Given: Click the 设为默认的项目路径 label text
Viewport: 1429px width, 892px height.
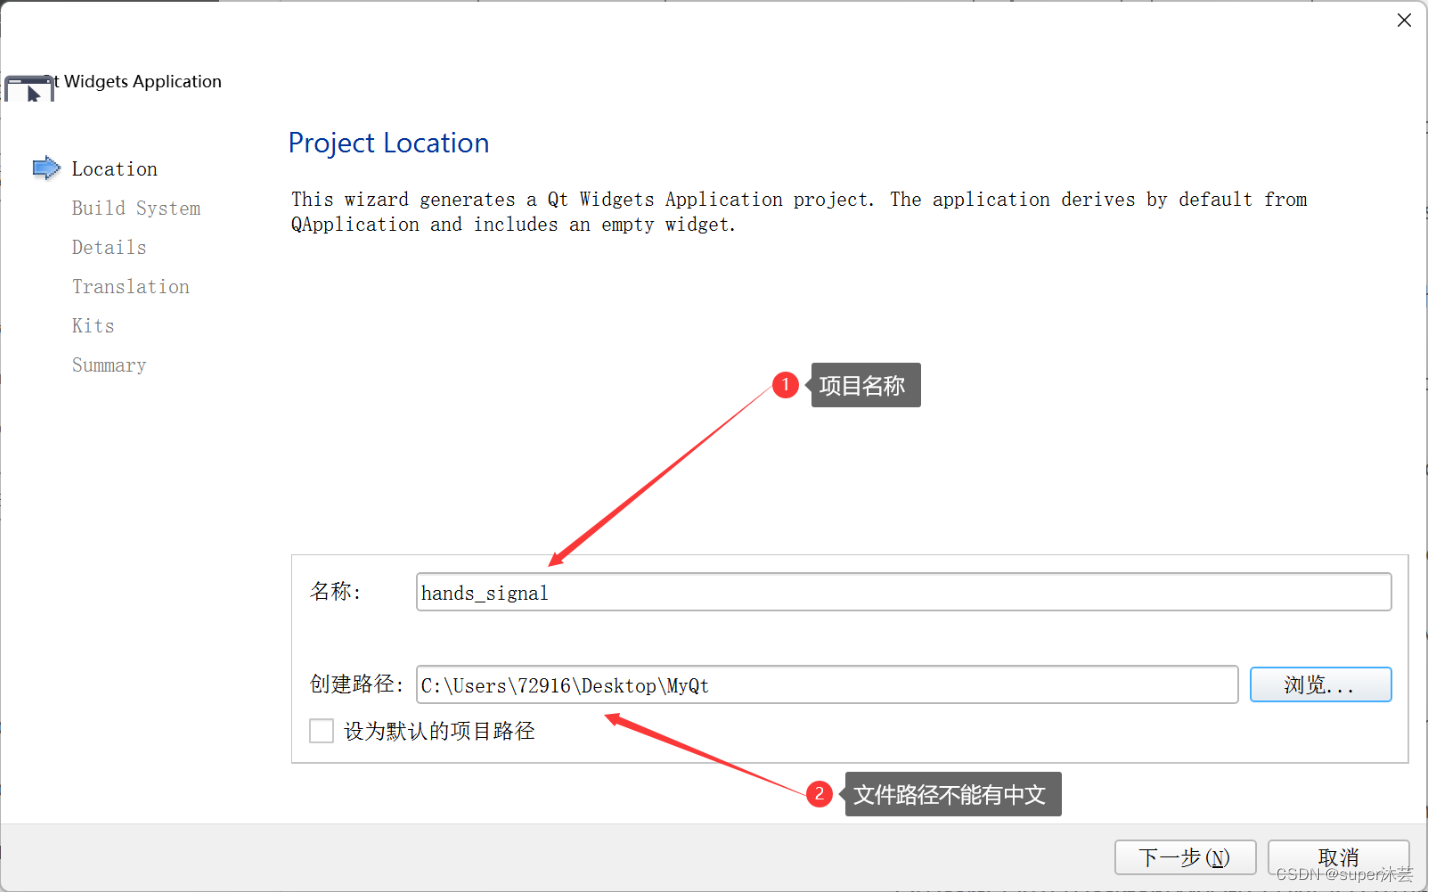Looking at the screenshot, I should tap(439, 731).
